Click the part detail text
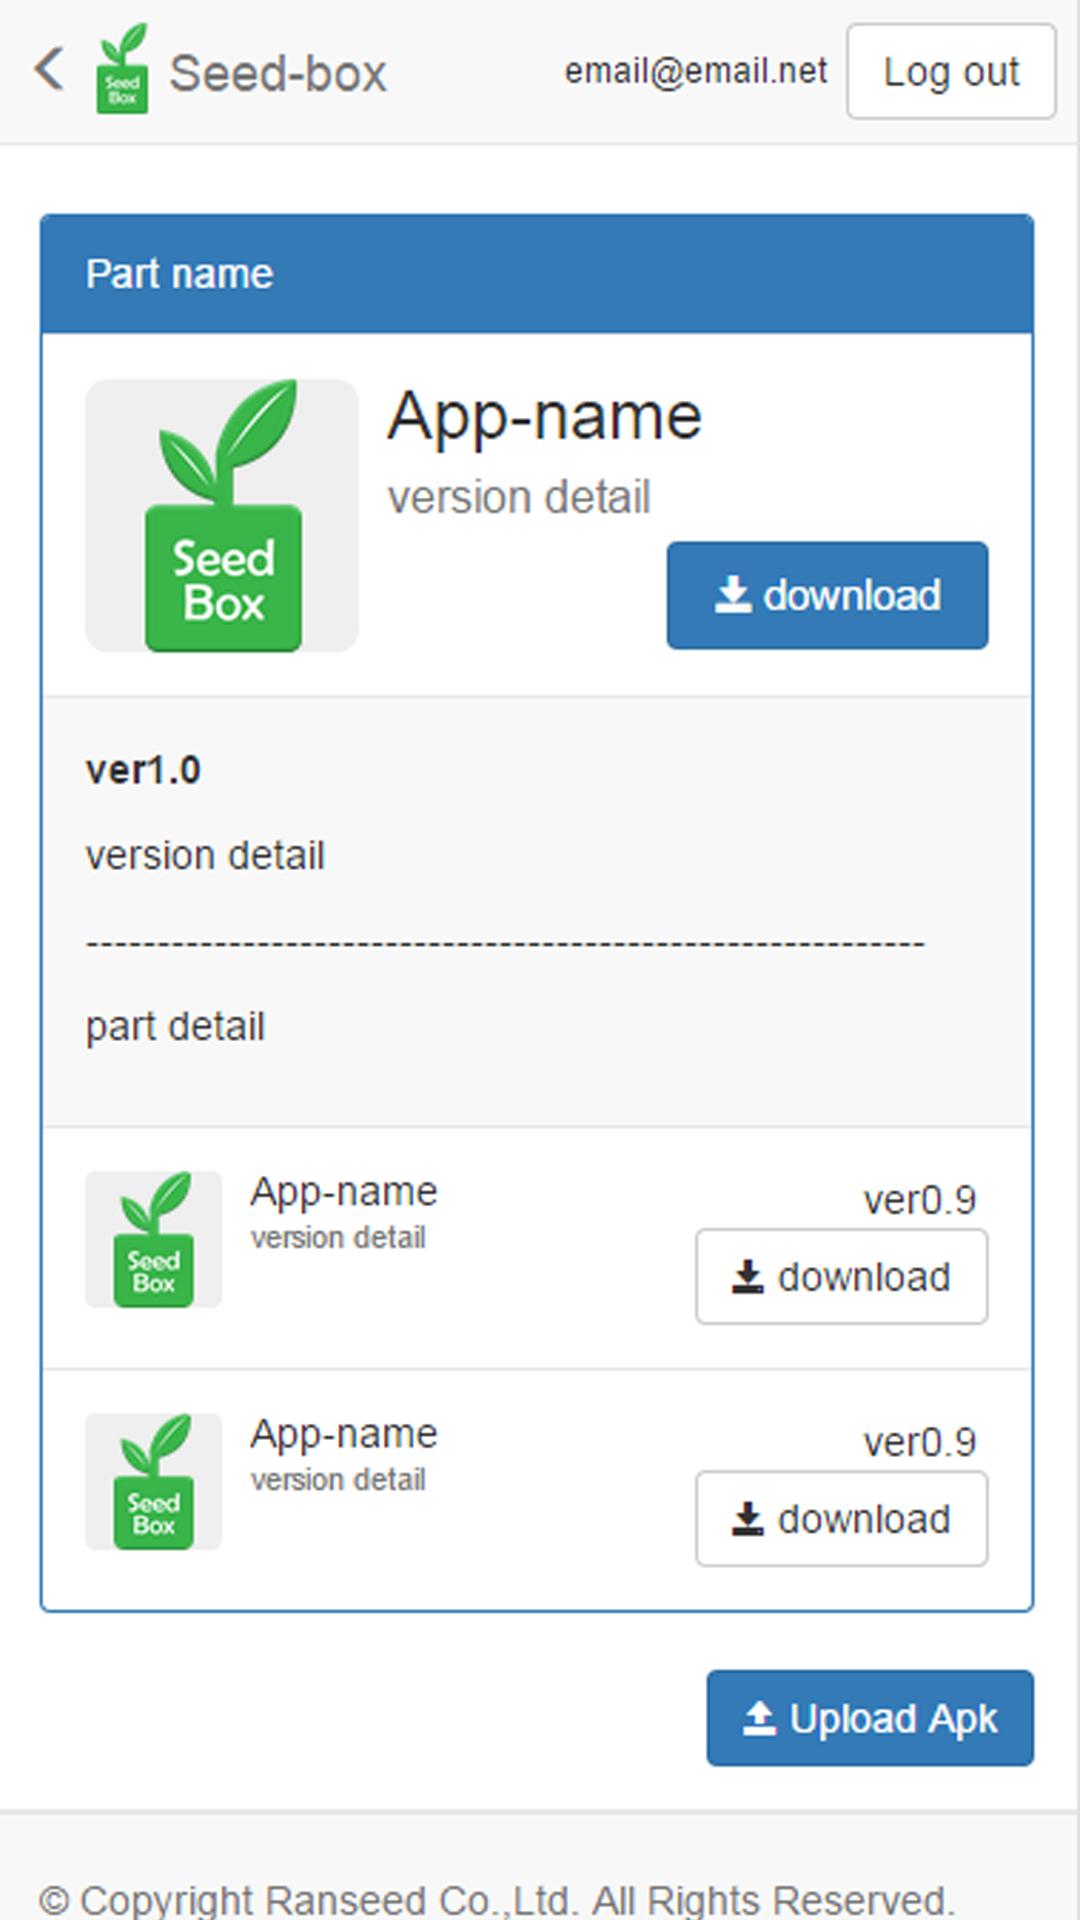Screen dimensions: 1080x1920 pyautogui.click(x=175, y=1027)
